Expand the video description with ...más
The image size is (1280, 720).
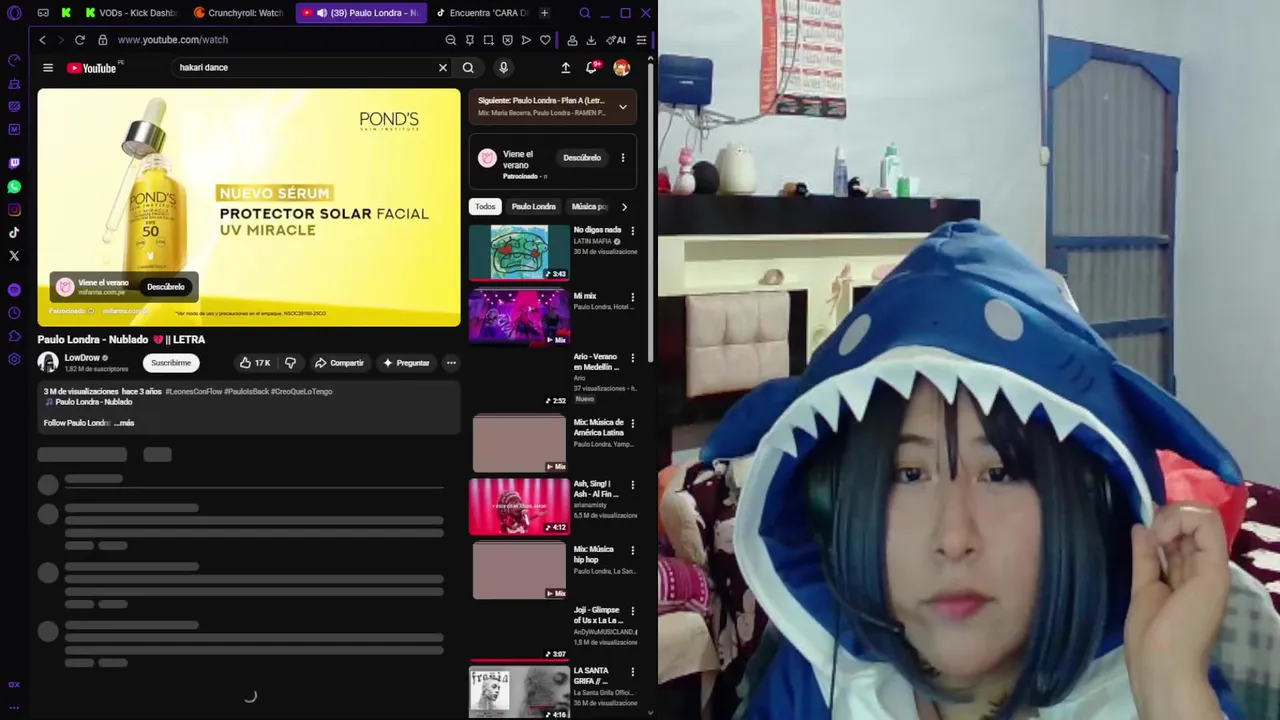coord(124,423)
